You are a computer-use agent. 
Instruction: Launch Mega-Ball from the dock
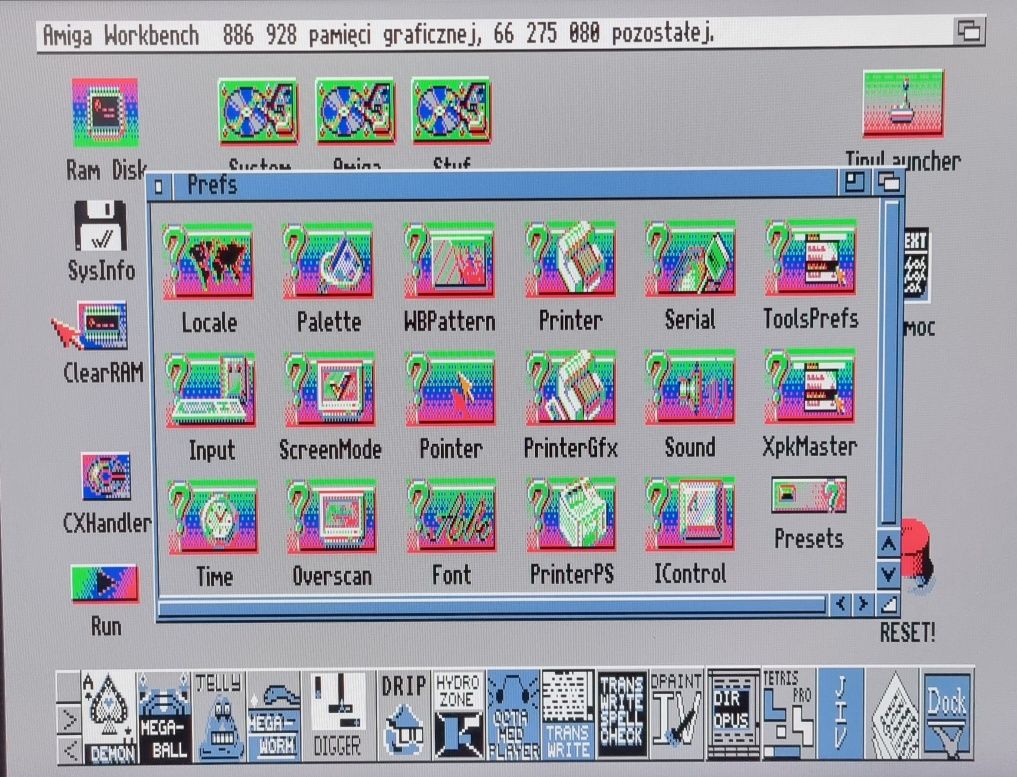coord(163,717)
